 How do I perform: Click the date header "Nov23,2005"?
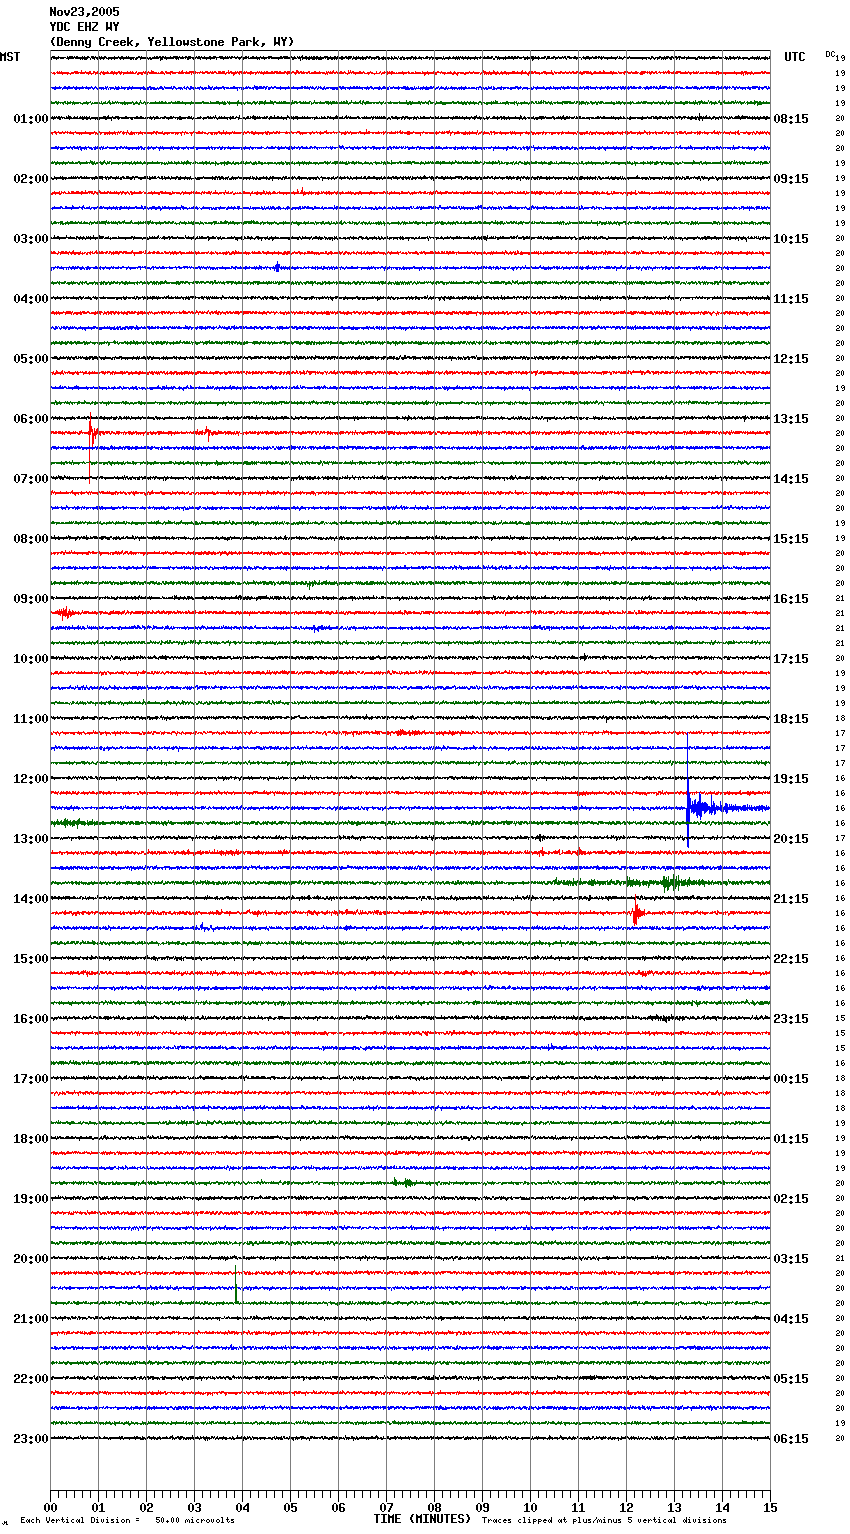(84, 12)
